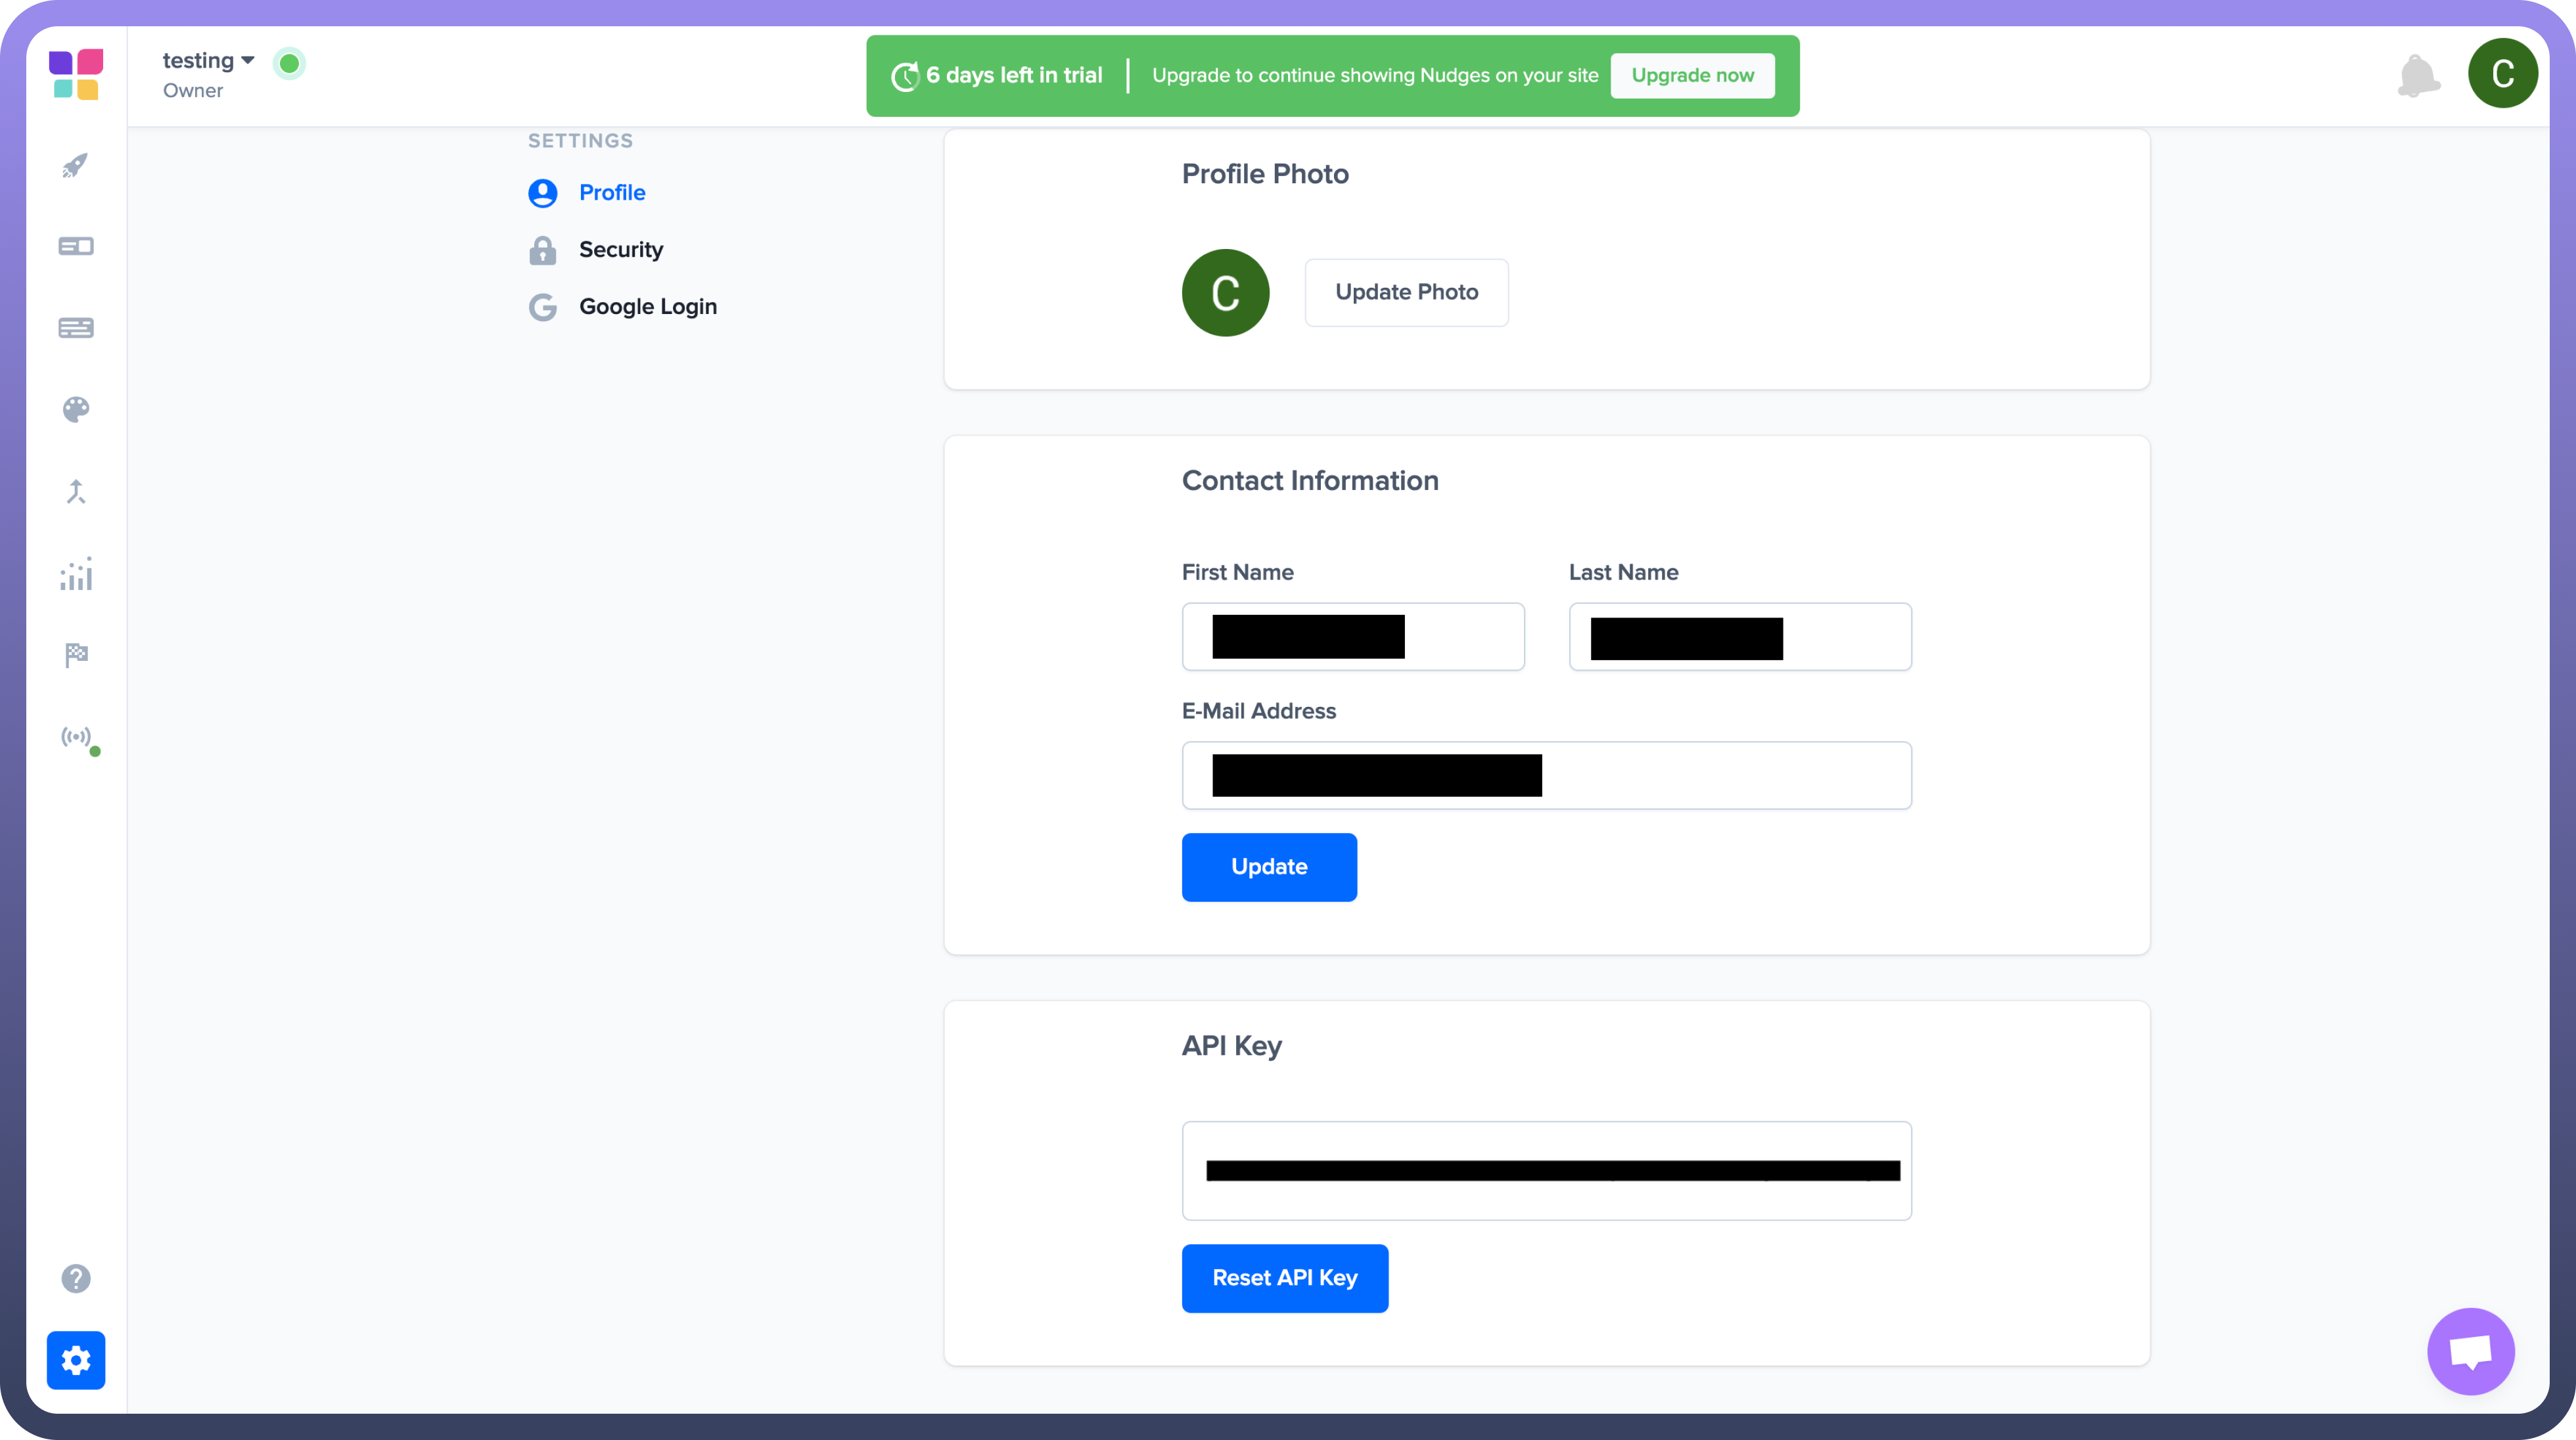The width and height of the screenshot is (2576, 1440).
Task: Click the merge arrows sidebar icon
Action: (x=75, y=491)
